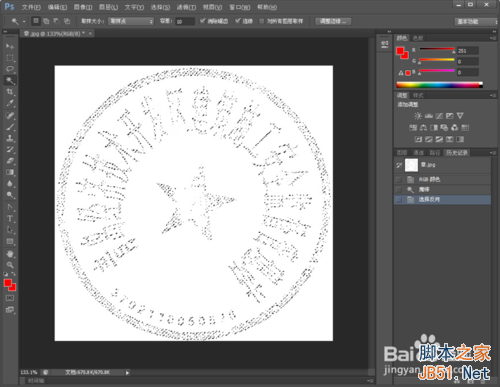Select the Zoom tool in toolbox
The image size is (500, 387).
[10, 265]
